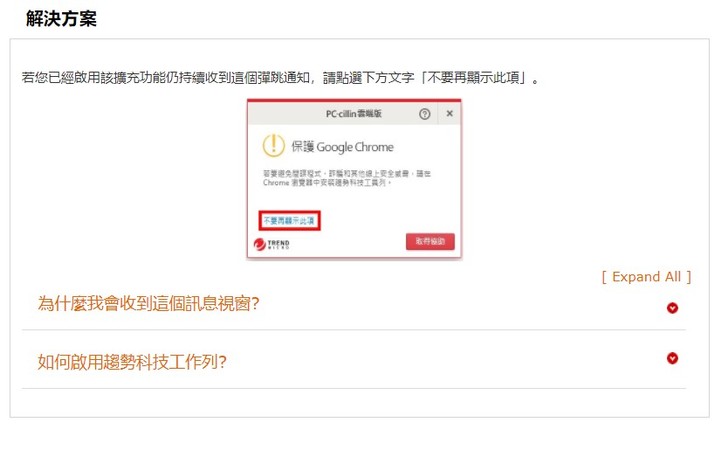Click the PC-cillin 雲端版 dialog title
The image size is (728, 450).
pos(354,114)
